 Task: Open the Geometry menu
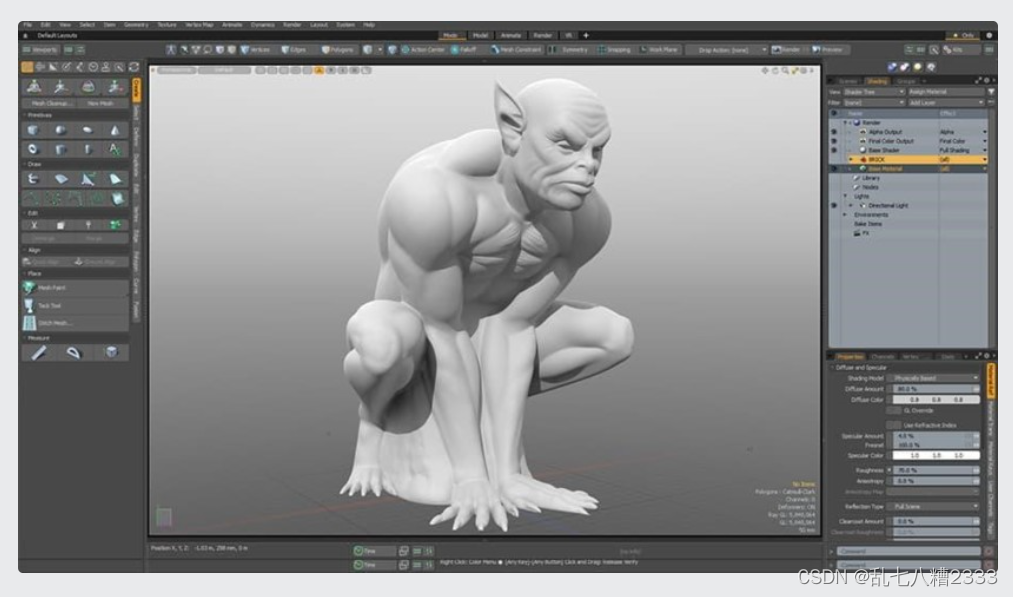(135, 23)
